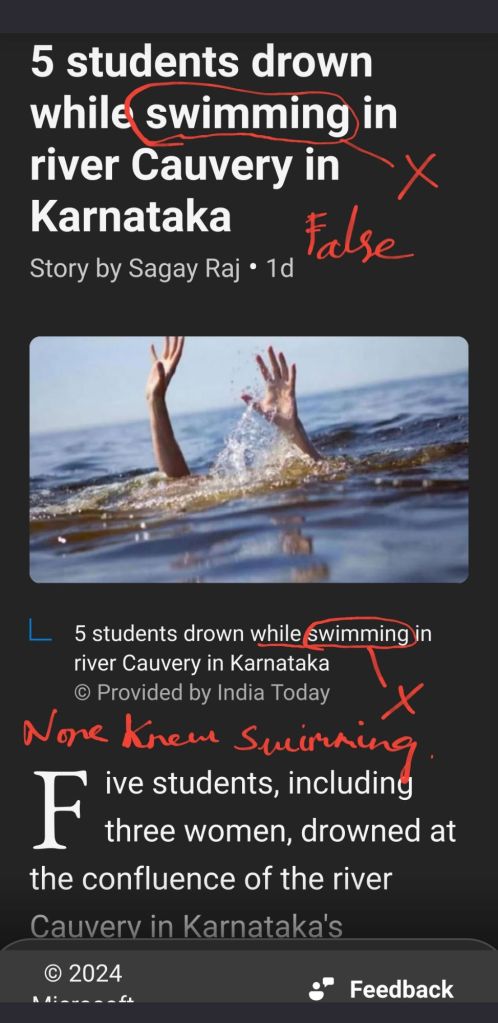The width and height of the screenshot is (498, 1023).
Task: Tap the line the confluence of the river
Action: 211,879
